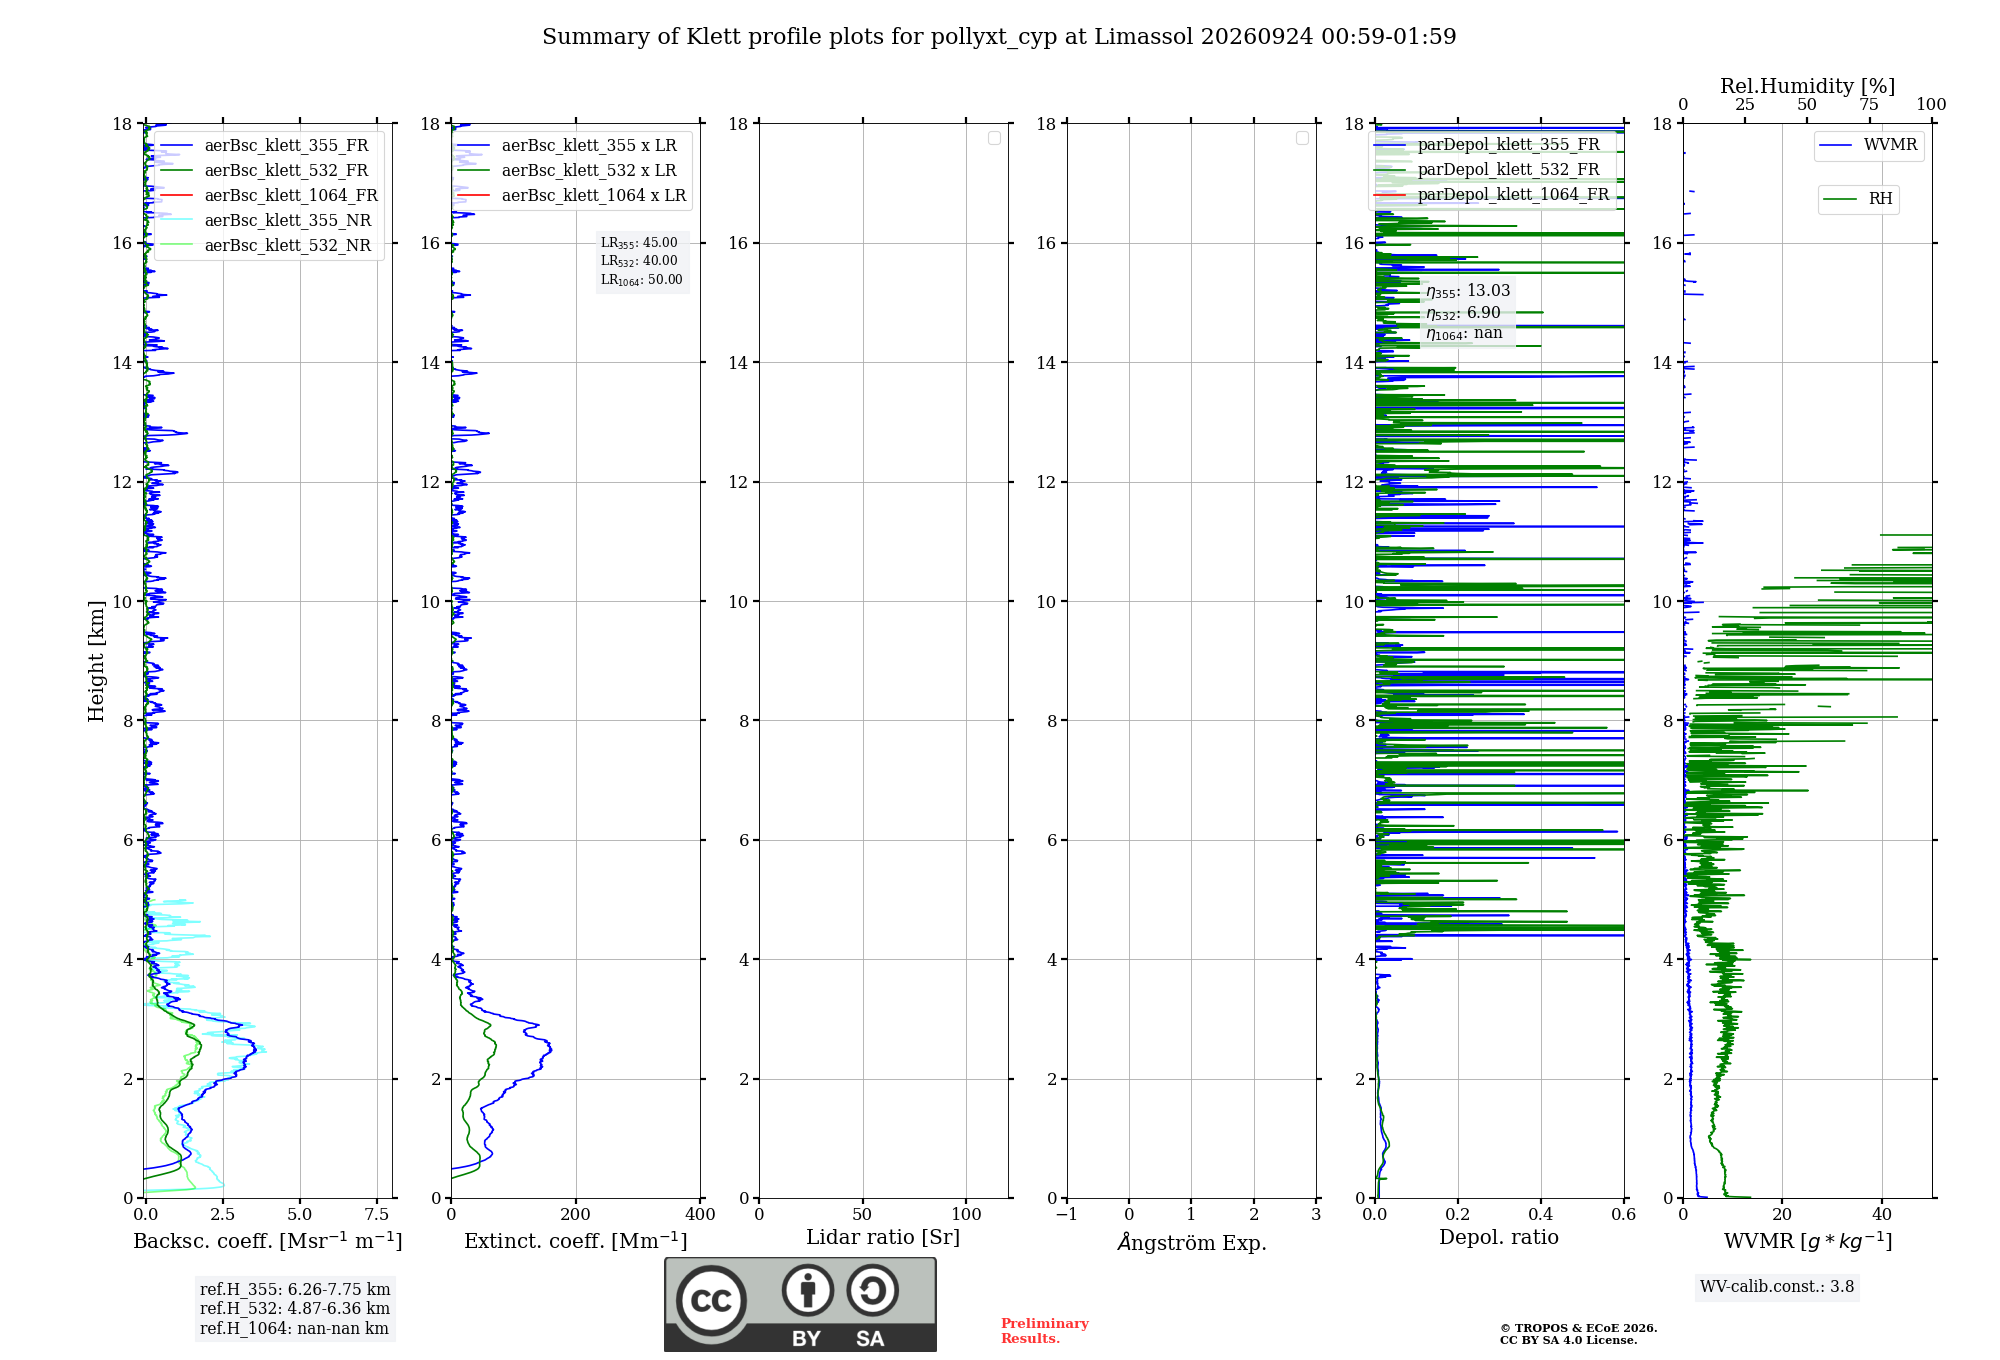
Task: Click the SA share-alike circular arrow icon
Action: [x=872, y=1290]
